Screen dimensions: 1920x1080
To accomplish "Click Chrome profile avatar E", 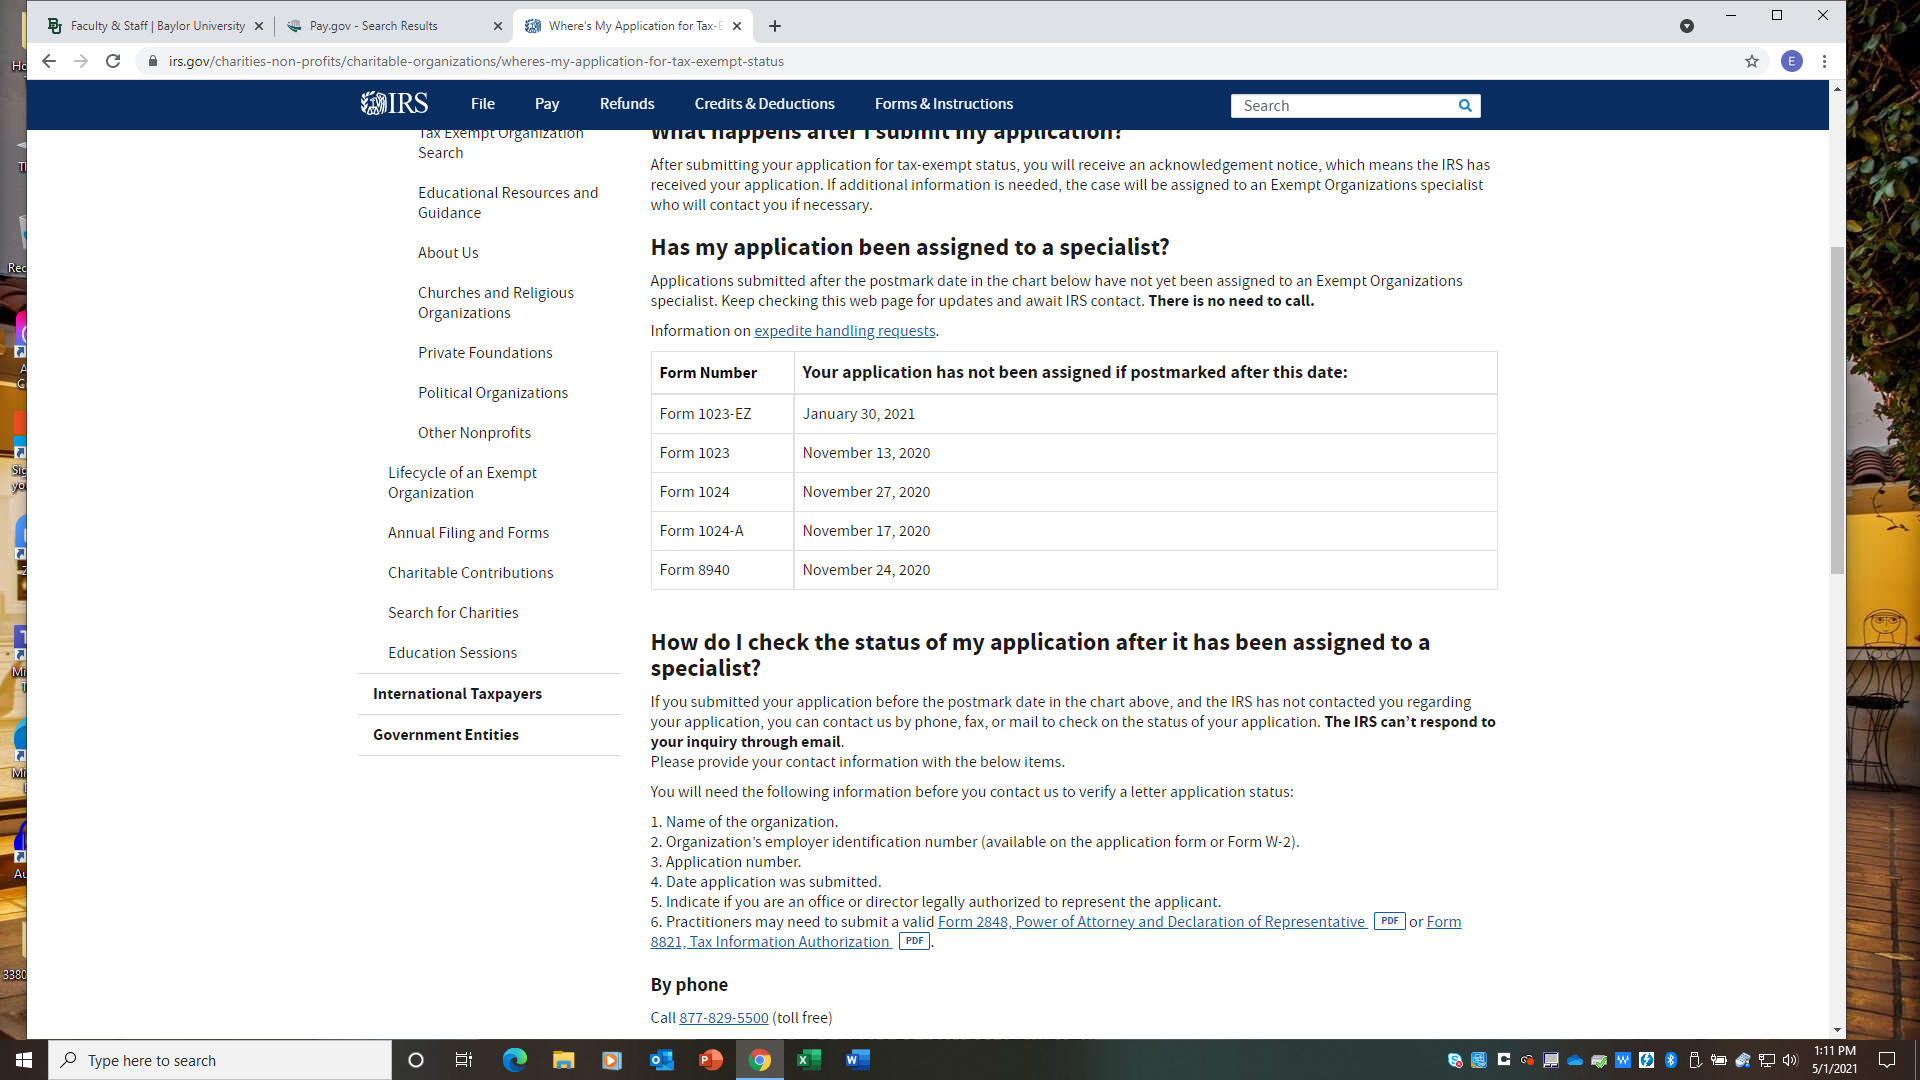I will click(x=1791, y=61).
